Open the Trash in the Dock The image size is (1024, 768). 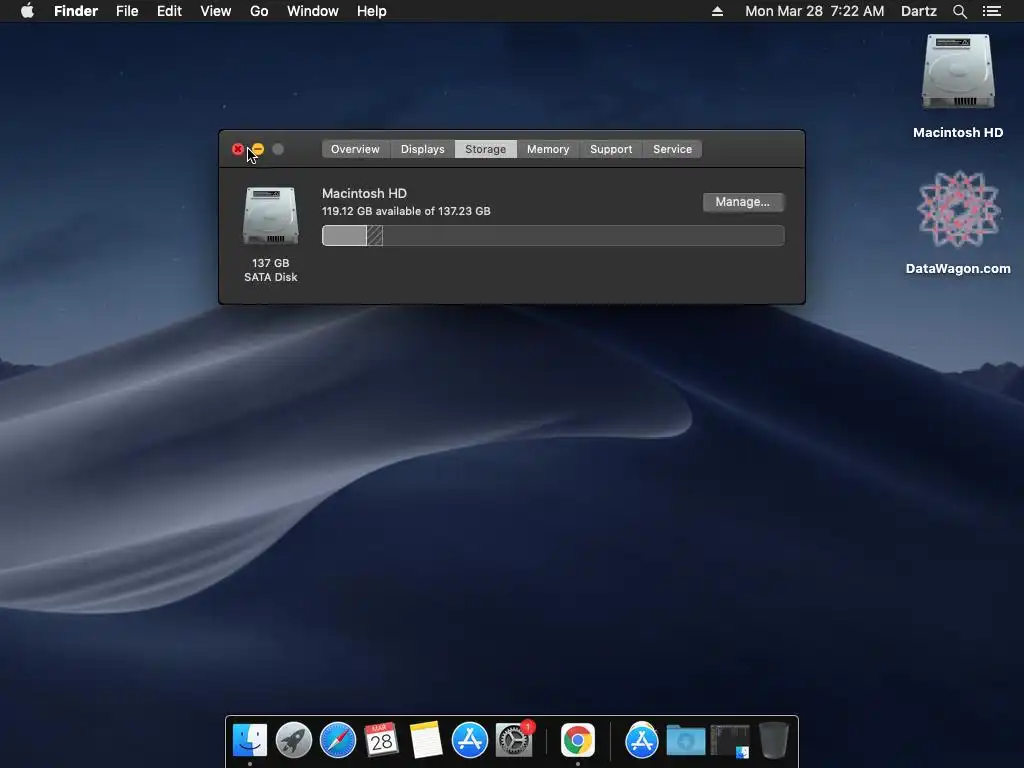(x=774, y=740)
